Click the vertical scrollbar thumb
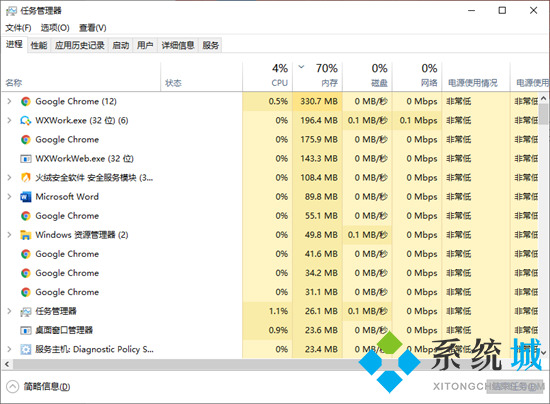The width and height of the screenshot is (550, 404). coord(544,114)
